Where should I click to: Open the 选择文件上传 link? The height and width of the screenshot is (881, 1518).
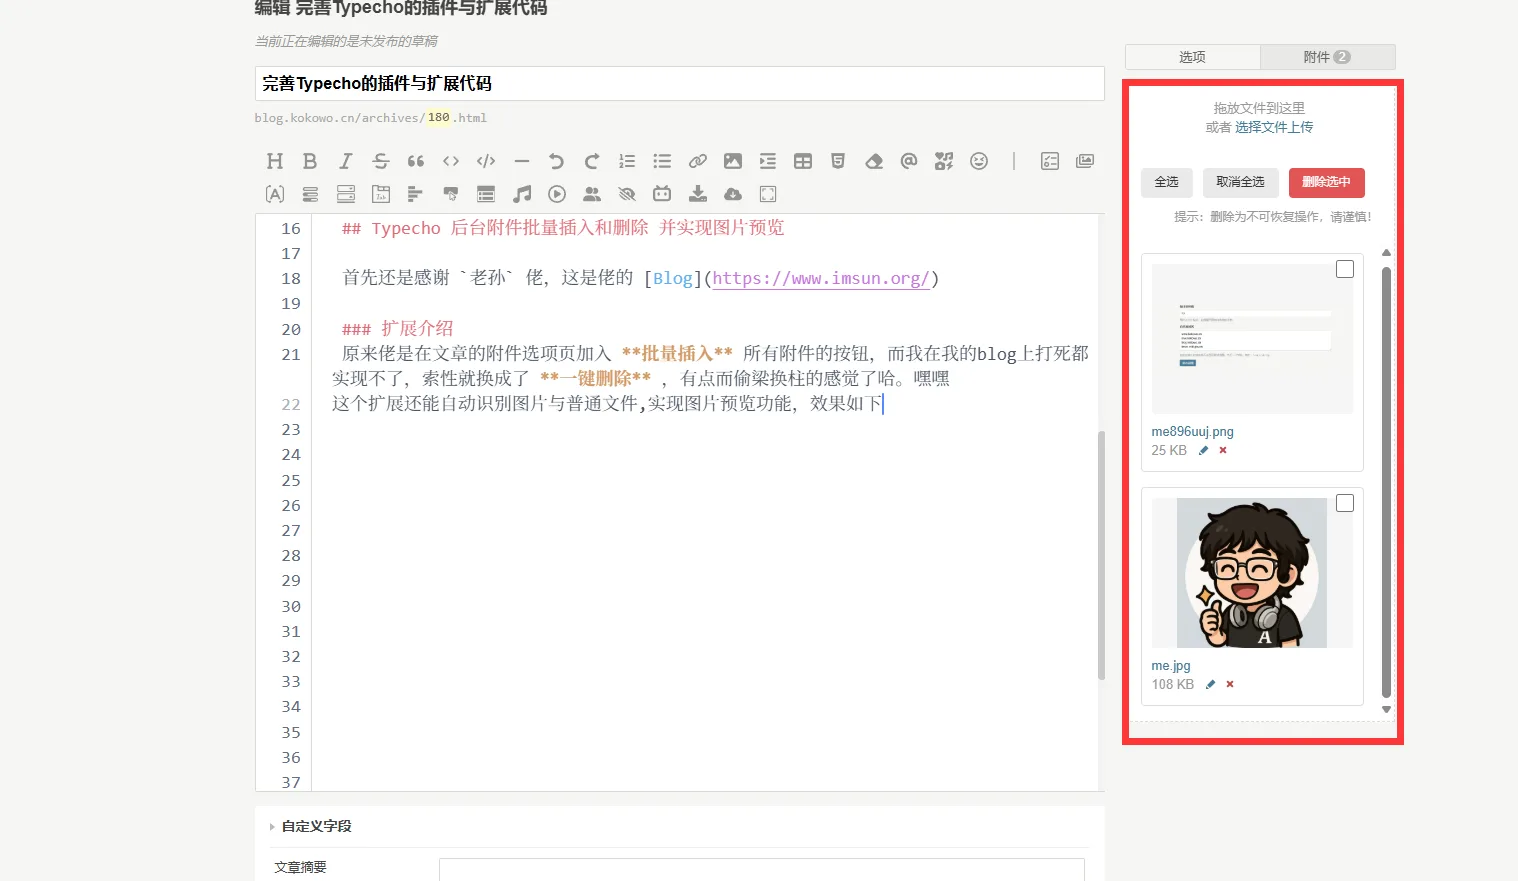point(1274,127)
